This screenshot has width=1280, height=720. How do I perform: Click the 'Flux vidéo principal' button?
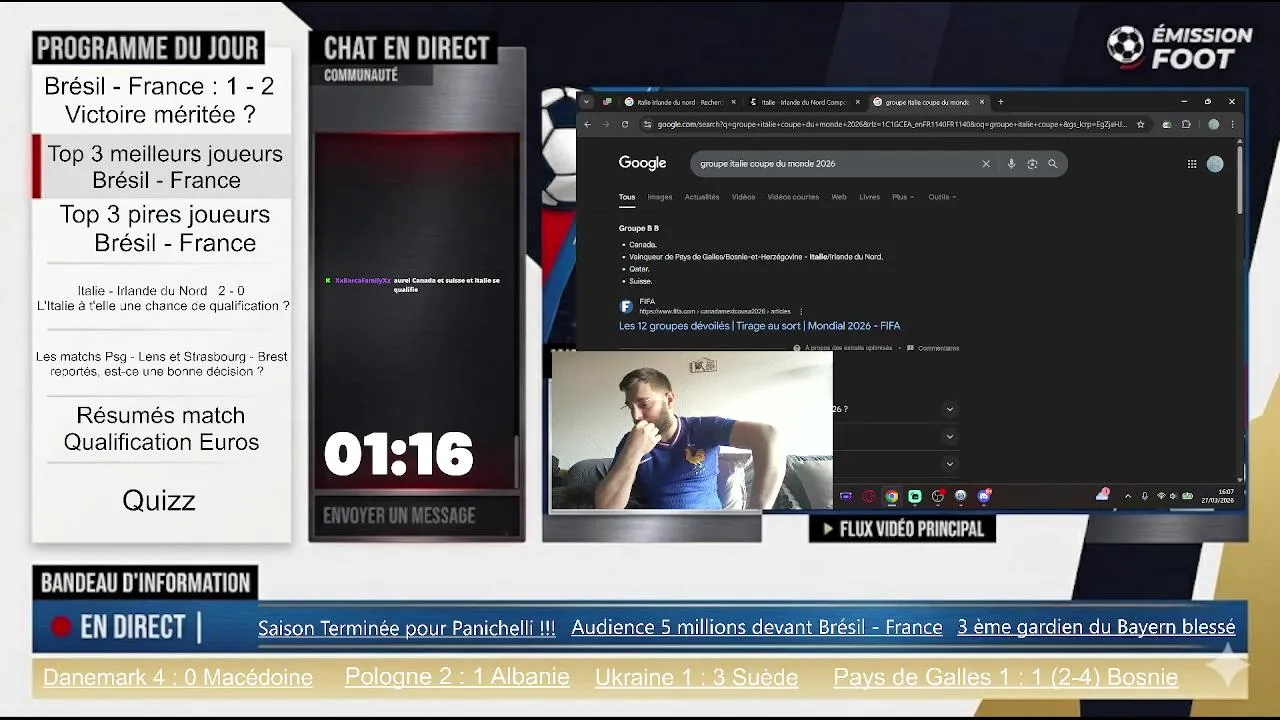902,529
